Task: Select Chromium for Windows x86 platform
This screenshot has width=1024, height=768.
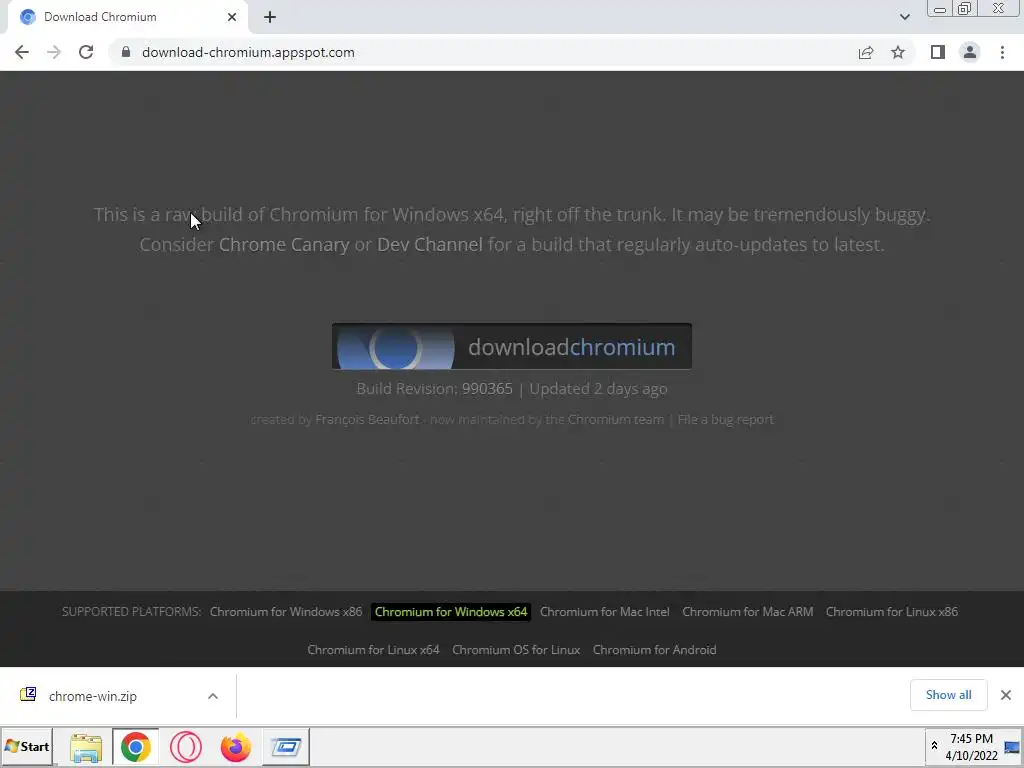Action: point(286,612)
